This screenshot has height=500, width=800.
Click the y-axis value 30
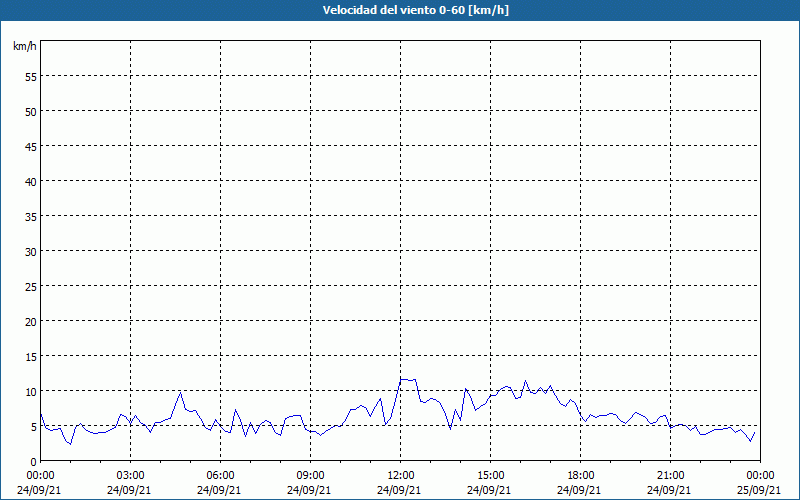pyautogui.click(x=31, y=252)
